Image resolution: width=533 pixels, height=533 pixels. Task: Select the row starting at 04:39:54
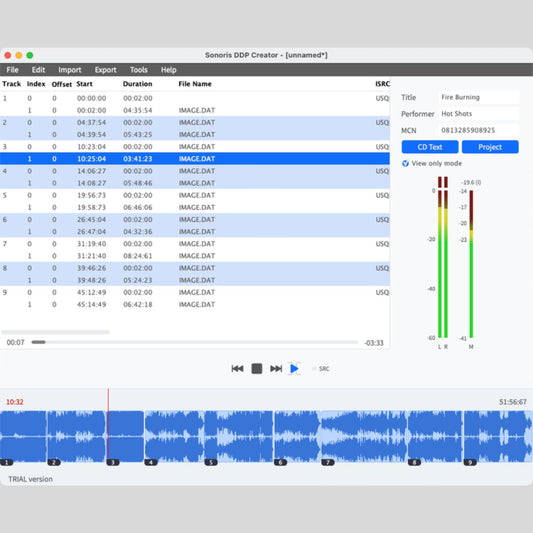coord(195,135)
